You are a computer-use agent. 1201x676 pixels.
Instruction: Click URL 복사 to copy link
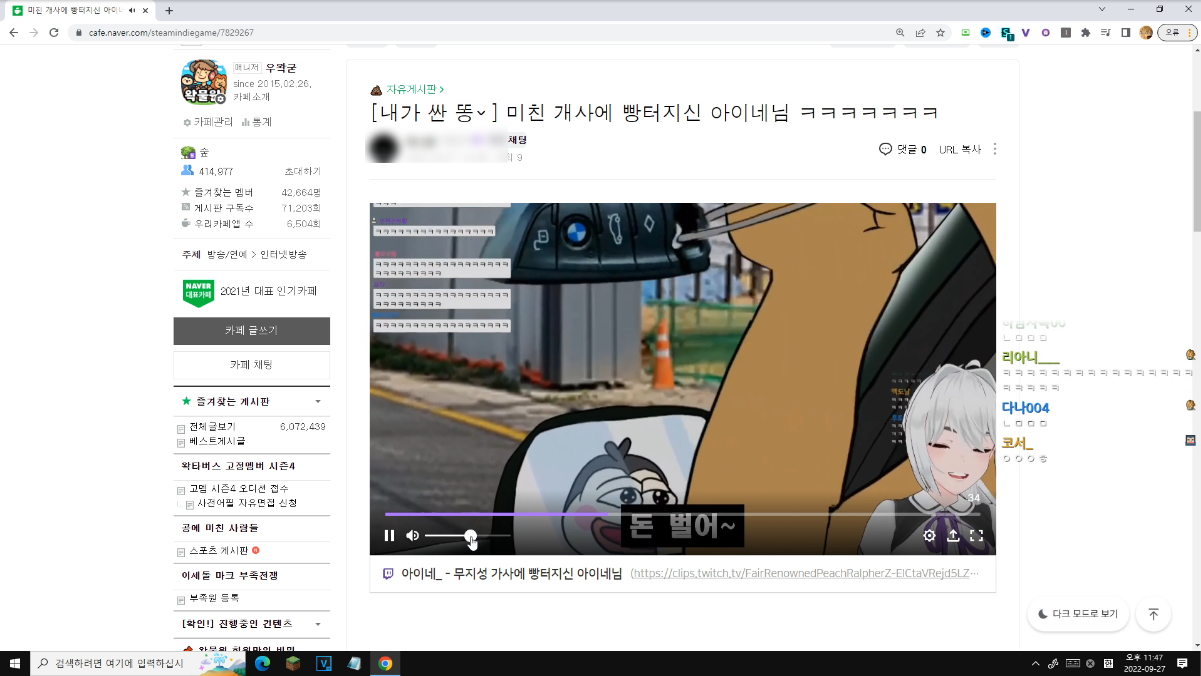pos(960,149)
